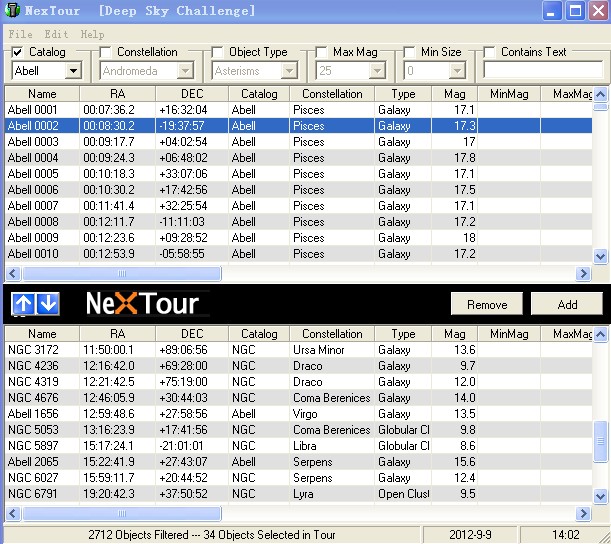Select NGC 6791 in the tour list
Viewport: 611px width, 544px height.
click(298, 494)
